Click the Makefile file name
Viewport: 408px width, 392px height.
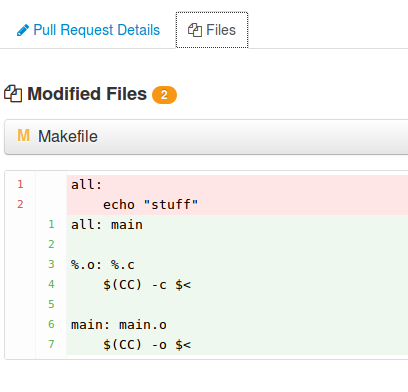coord(68,136)
